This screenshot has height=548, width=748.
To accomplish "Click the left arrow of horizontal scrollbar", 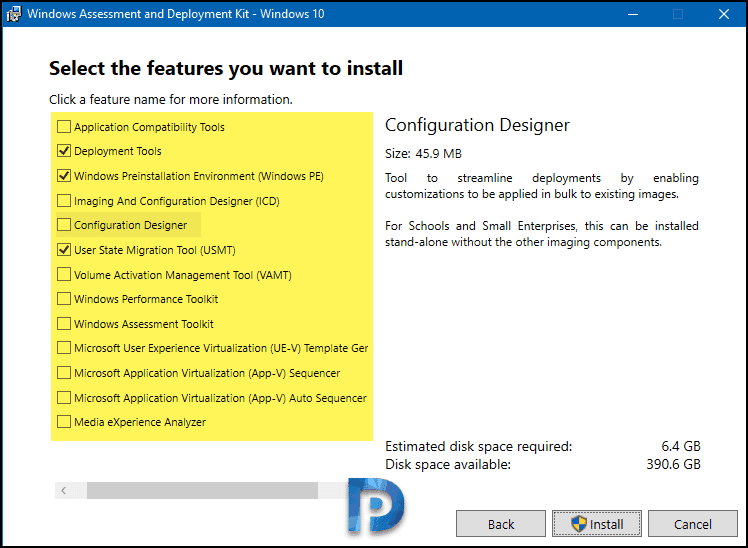I will pos(64,490).
